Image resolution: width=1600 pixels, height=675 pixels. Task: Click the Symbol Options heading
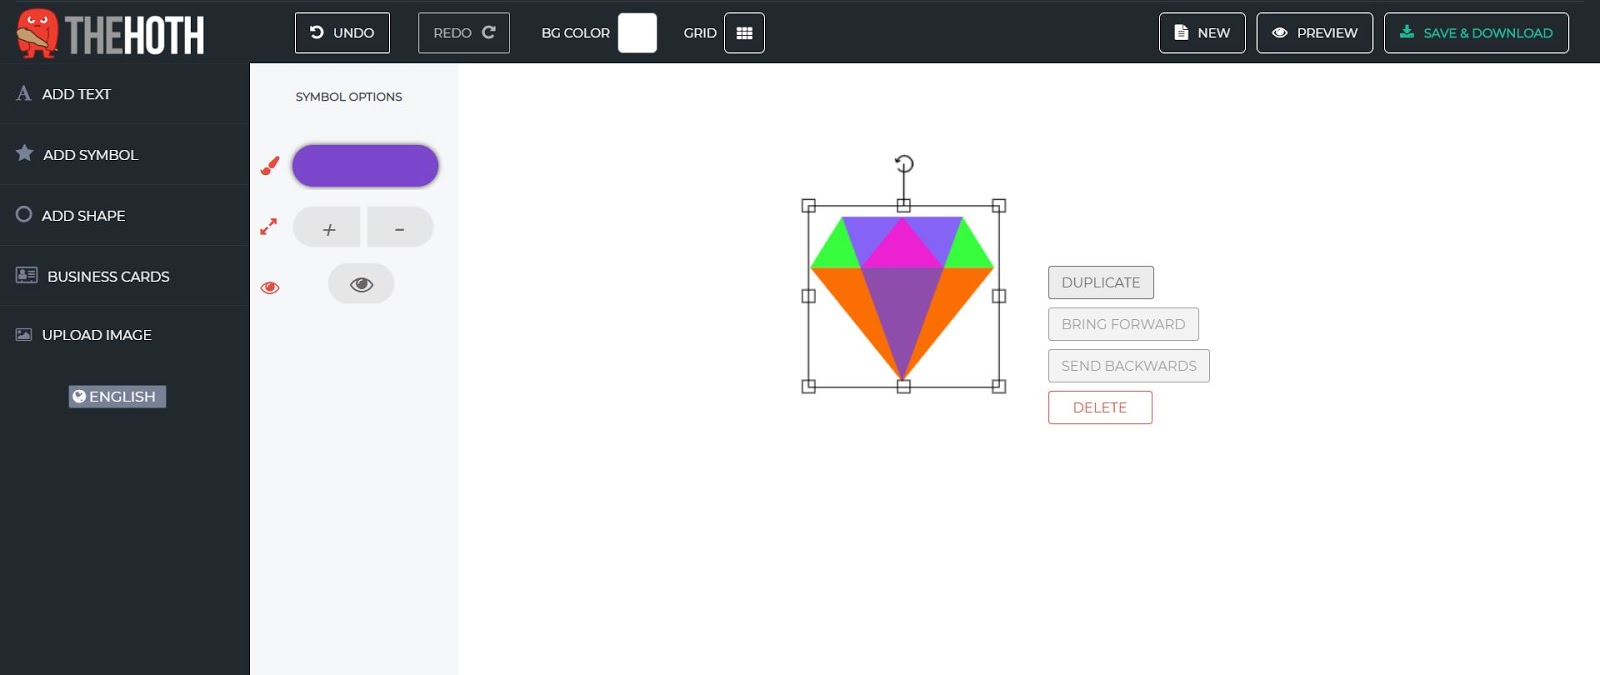click(349, 97)
